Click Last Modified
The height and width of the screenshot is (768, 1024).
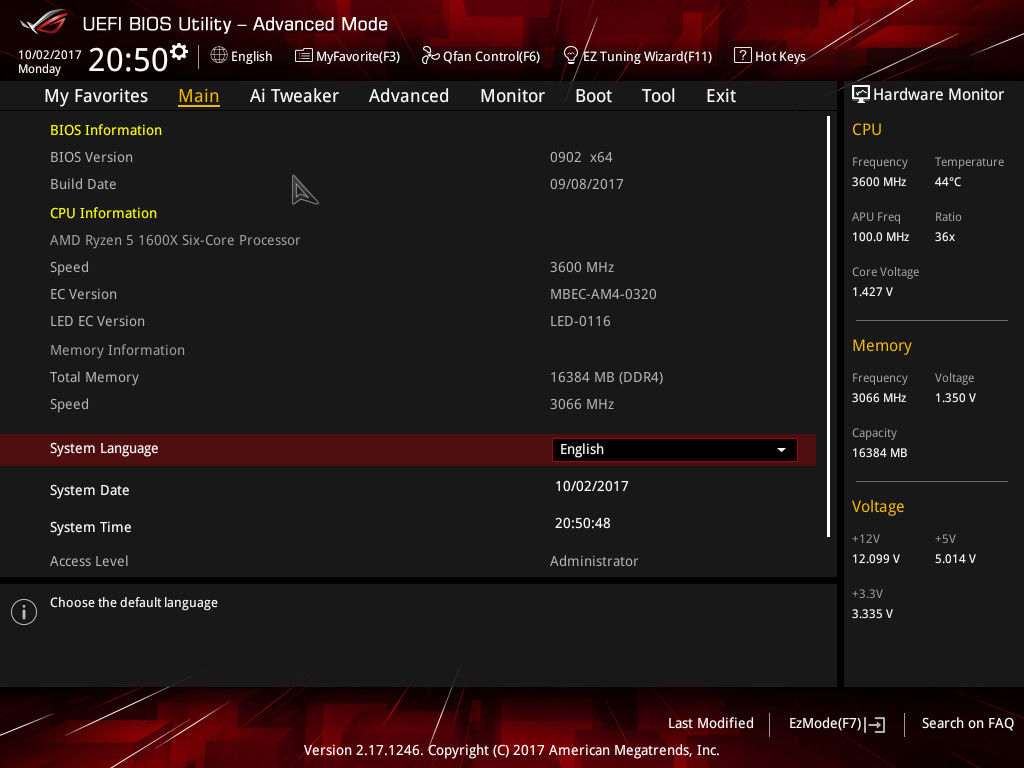(711, 723)
